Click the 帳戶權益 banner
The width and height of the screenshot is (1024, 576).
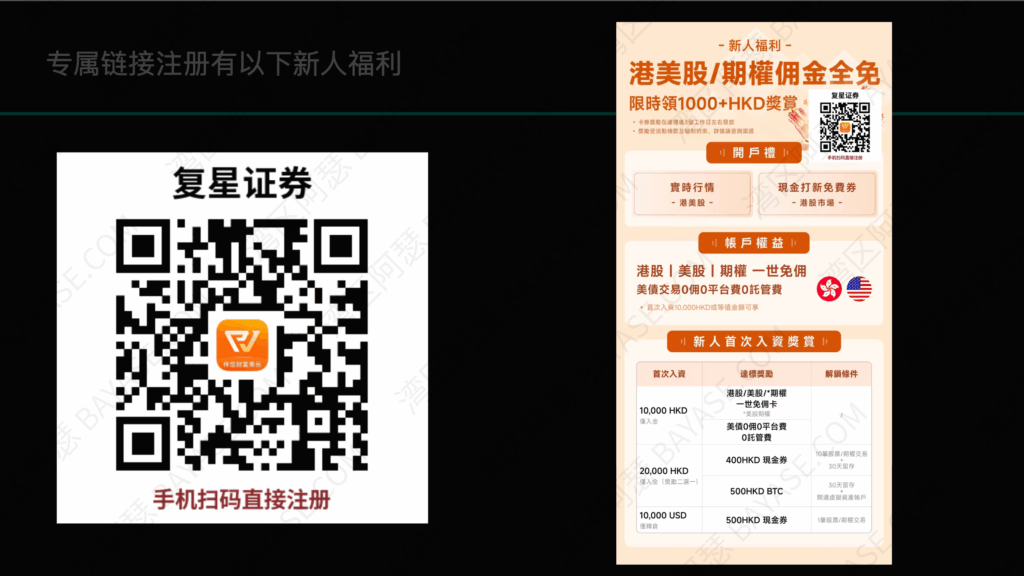point(754,243)
